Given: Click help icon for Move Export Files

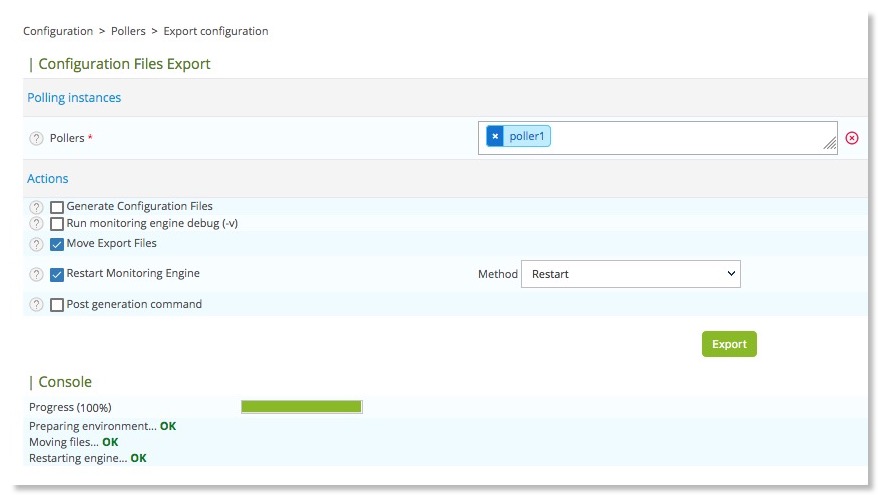Looking at the screenshot, I should 37,244.
